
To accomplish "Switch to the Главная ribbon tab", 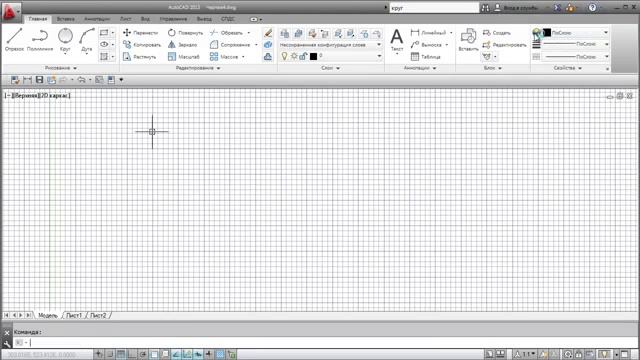I will pyautogui.click(x=38, y=19).
